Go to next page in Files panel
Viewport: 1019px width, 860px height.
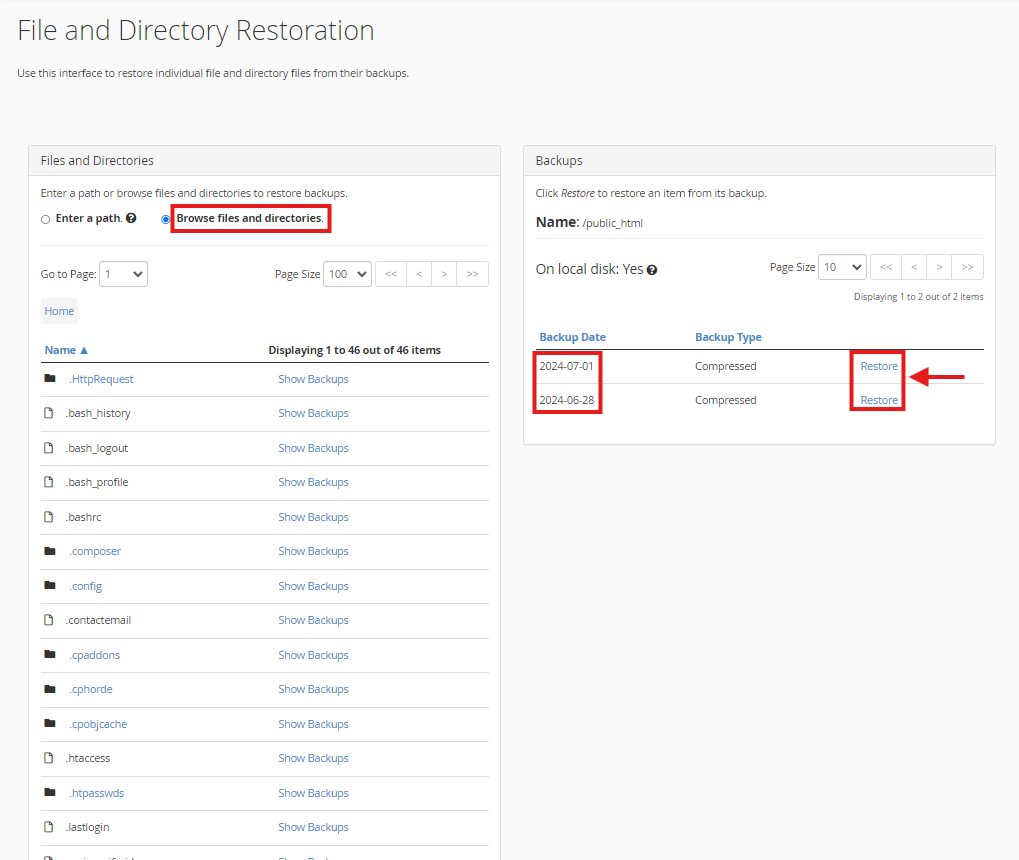pos(445,274)
